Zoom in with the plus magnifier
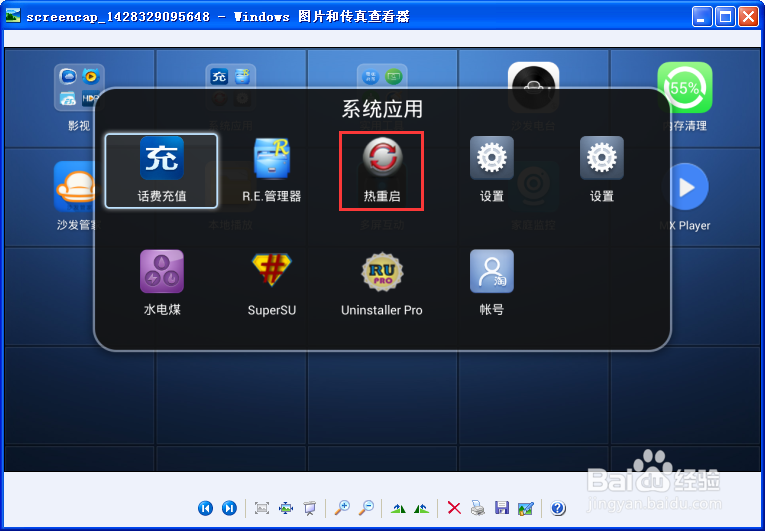 tap(342, 508)
